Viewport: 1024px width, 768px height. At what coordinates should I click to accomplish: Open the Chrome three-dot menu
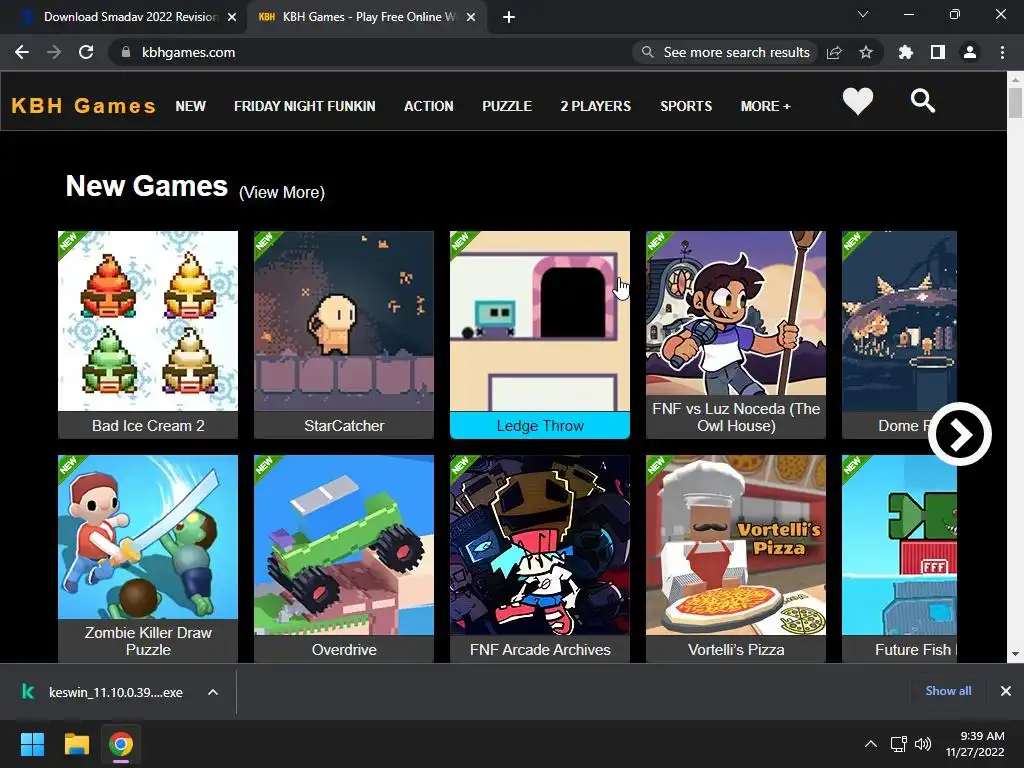[x=1002, y=52]
